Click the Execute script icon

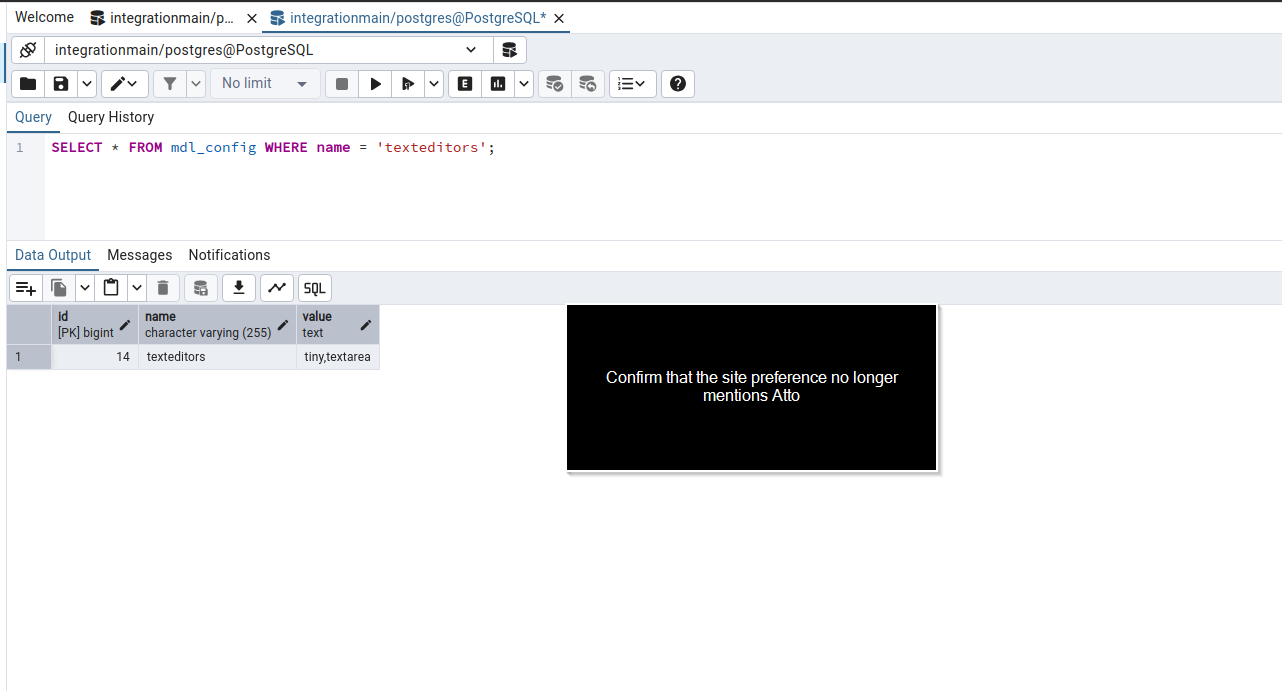408,84
